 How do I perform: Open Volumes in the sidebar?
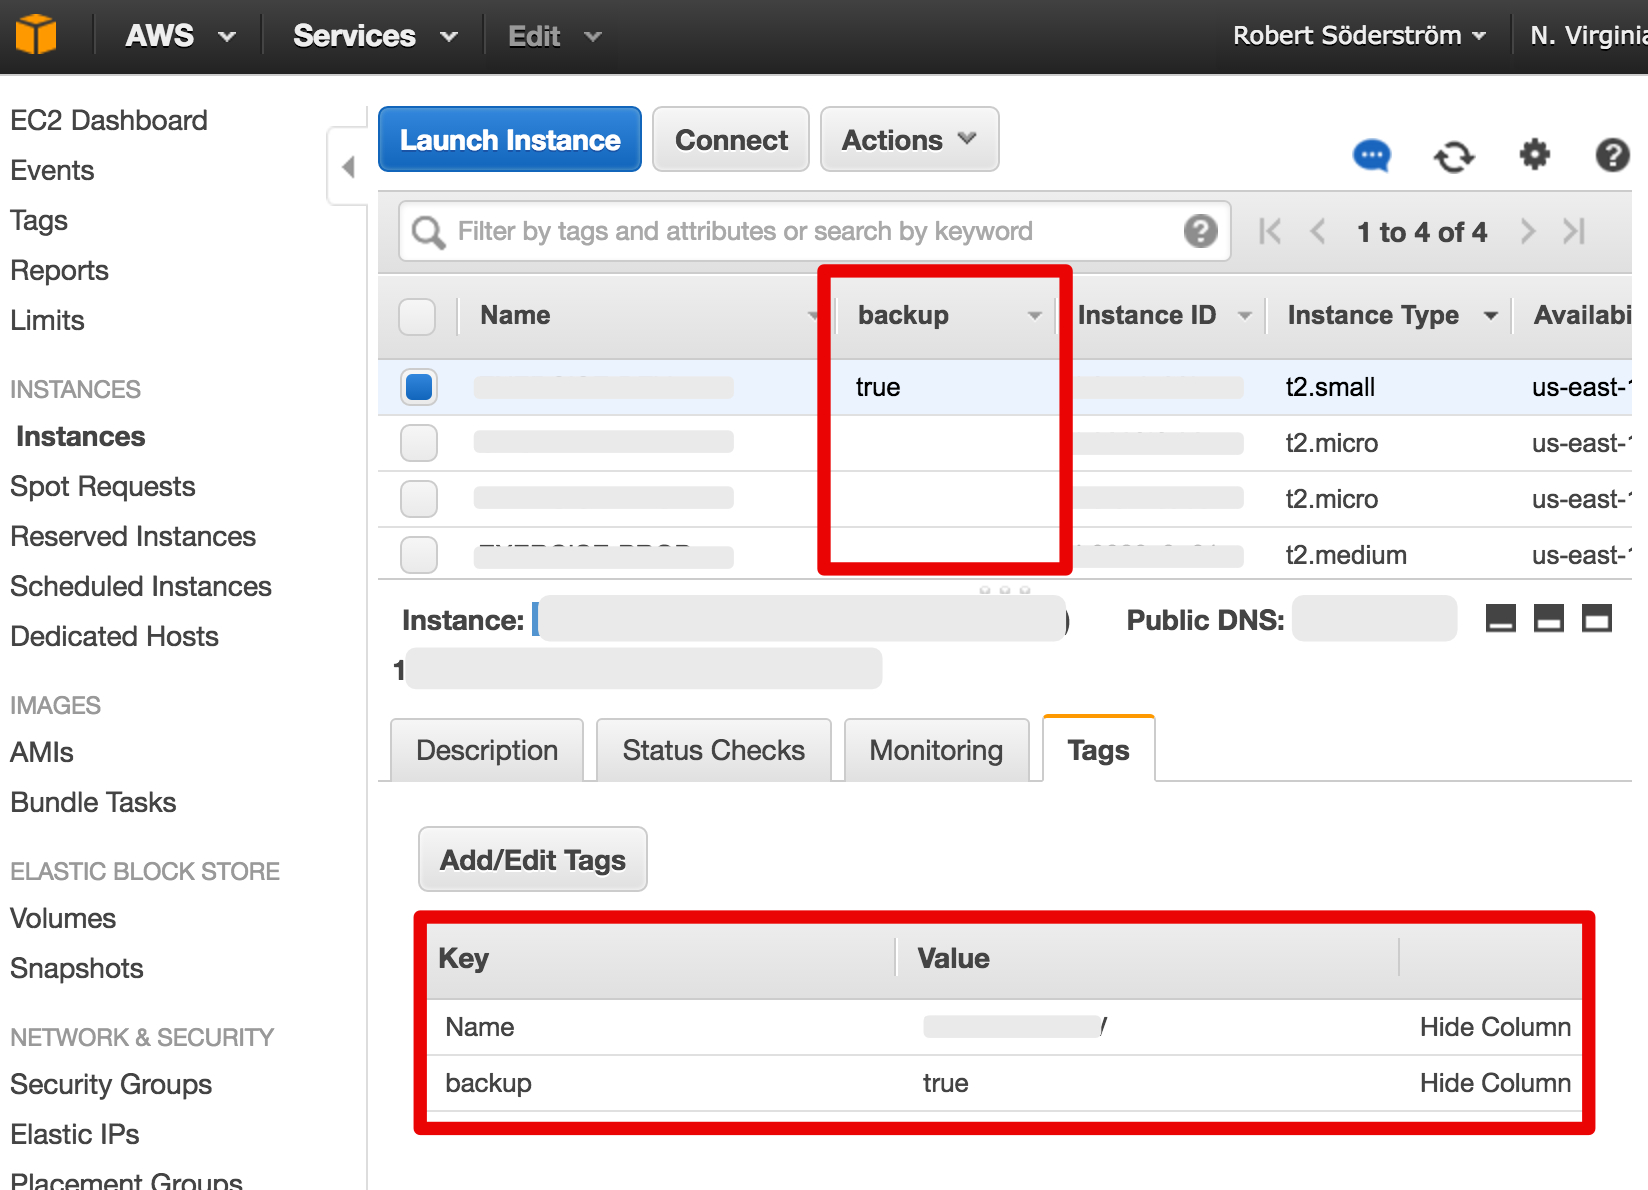(63, 918)
